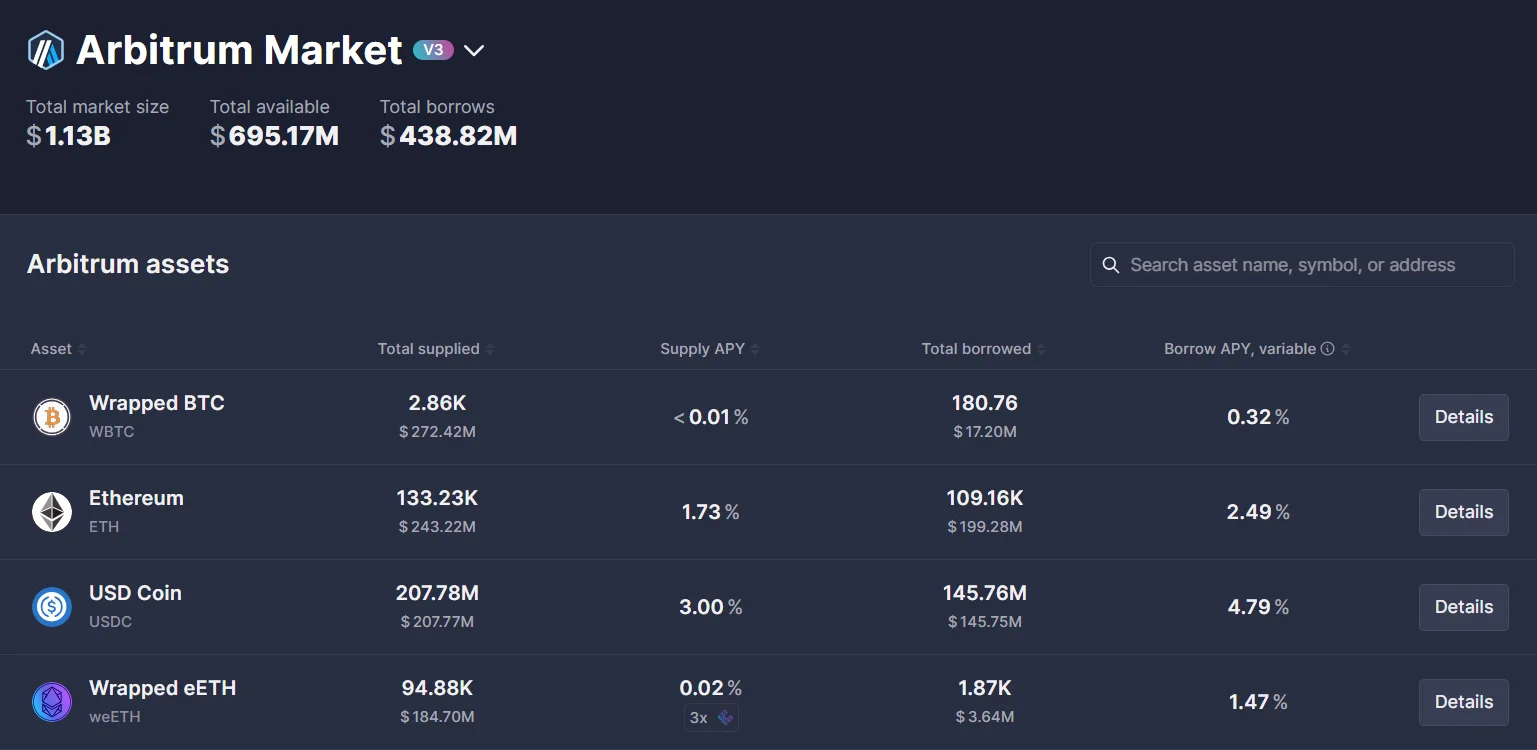Click the Borrow APY info icon

pyautogui.click(x=1328, y=349)
